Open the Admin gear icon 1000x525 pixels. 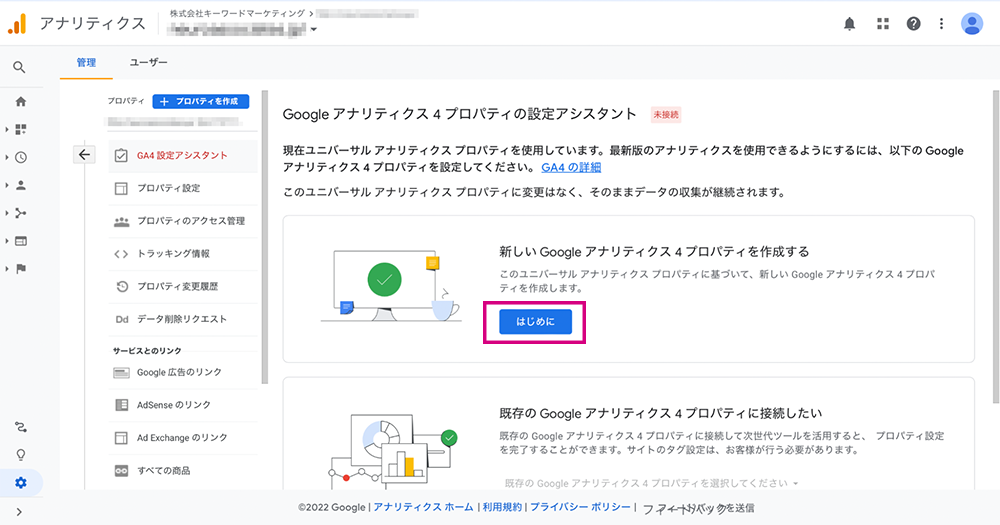coord(20,483)
